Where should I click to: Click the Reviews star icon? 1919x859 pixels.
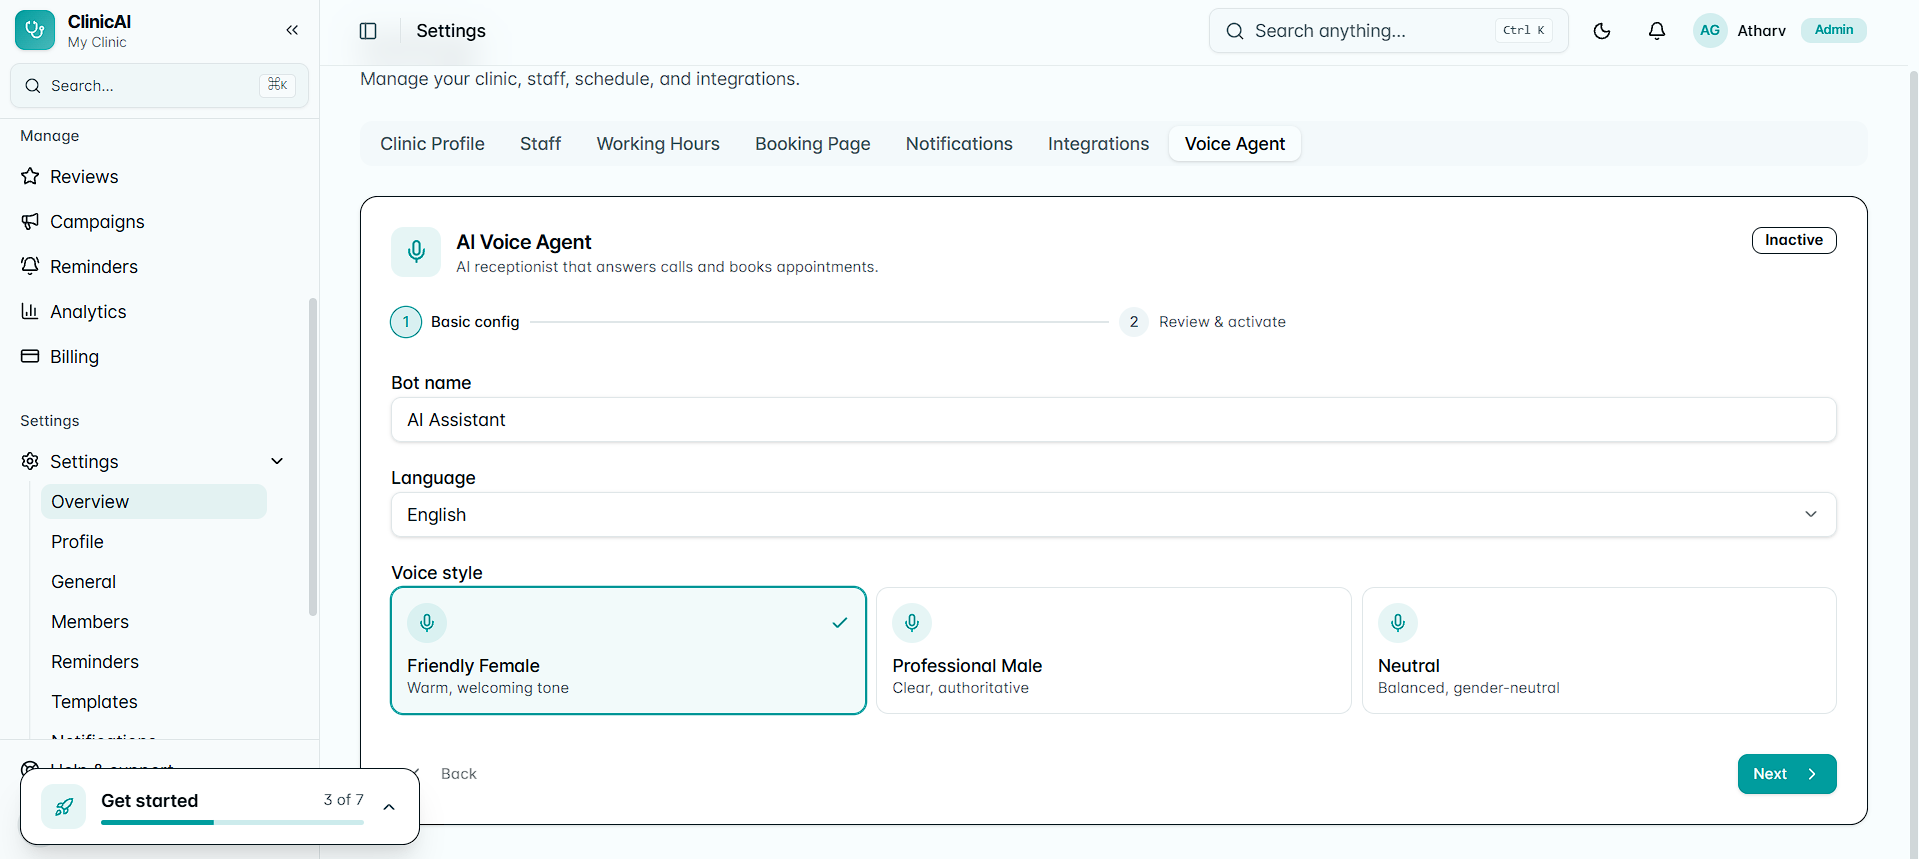(x=30, y=176)
